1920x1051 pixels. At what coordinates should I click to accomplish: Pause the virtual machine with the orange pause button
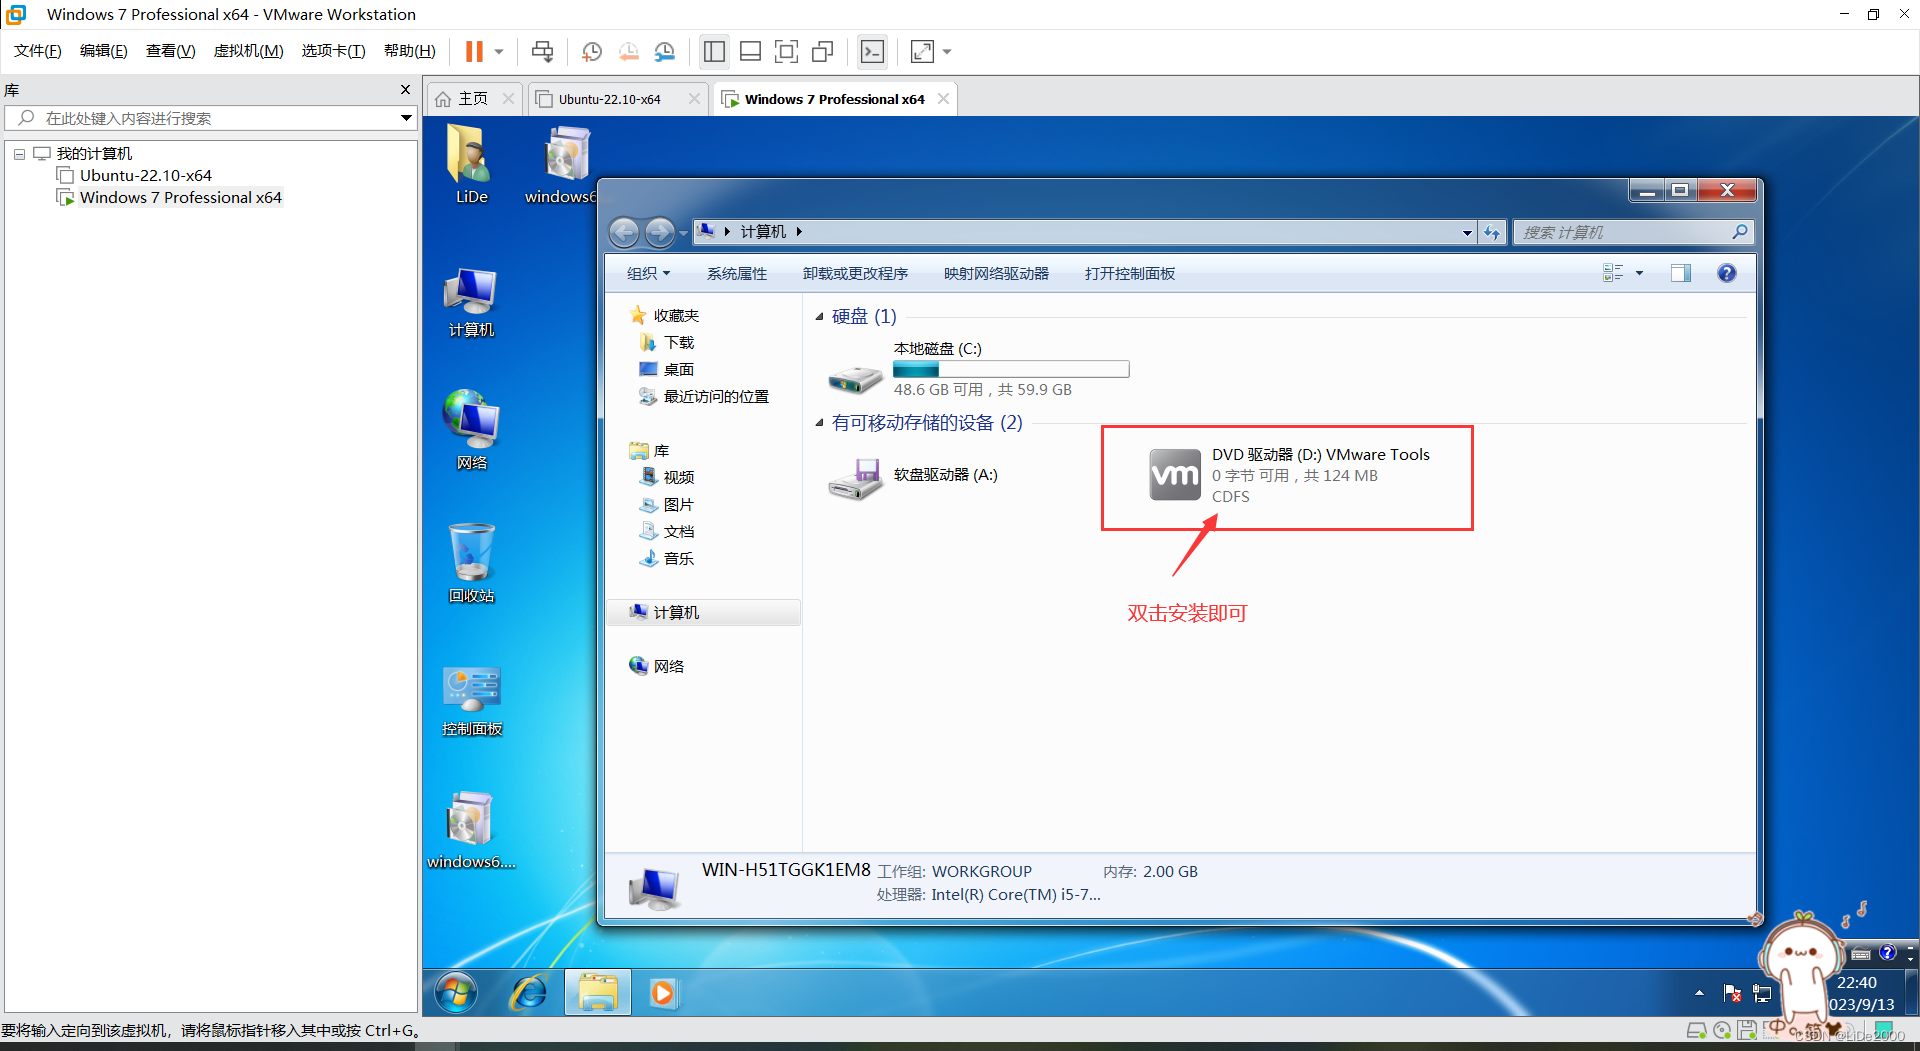pos(474,51)
